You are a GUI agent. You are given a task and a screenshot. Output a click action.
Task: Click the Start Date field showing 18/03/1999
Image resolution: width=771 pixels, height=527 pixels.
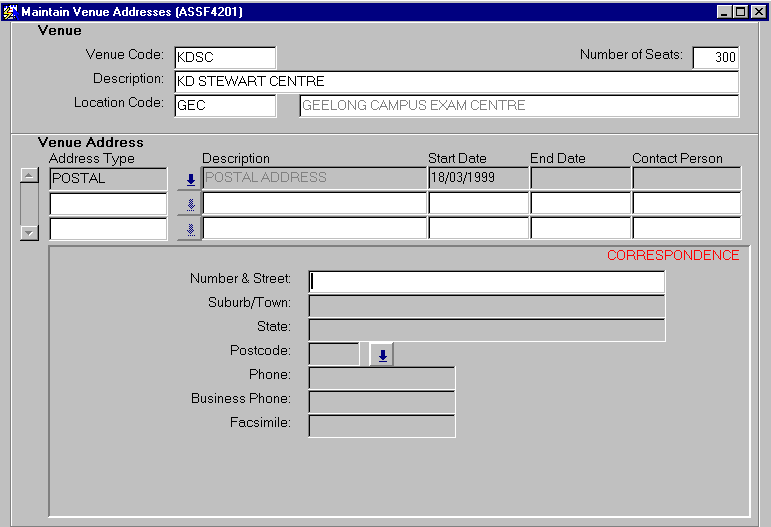coord(477,178)
